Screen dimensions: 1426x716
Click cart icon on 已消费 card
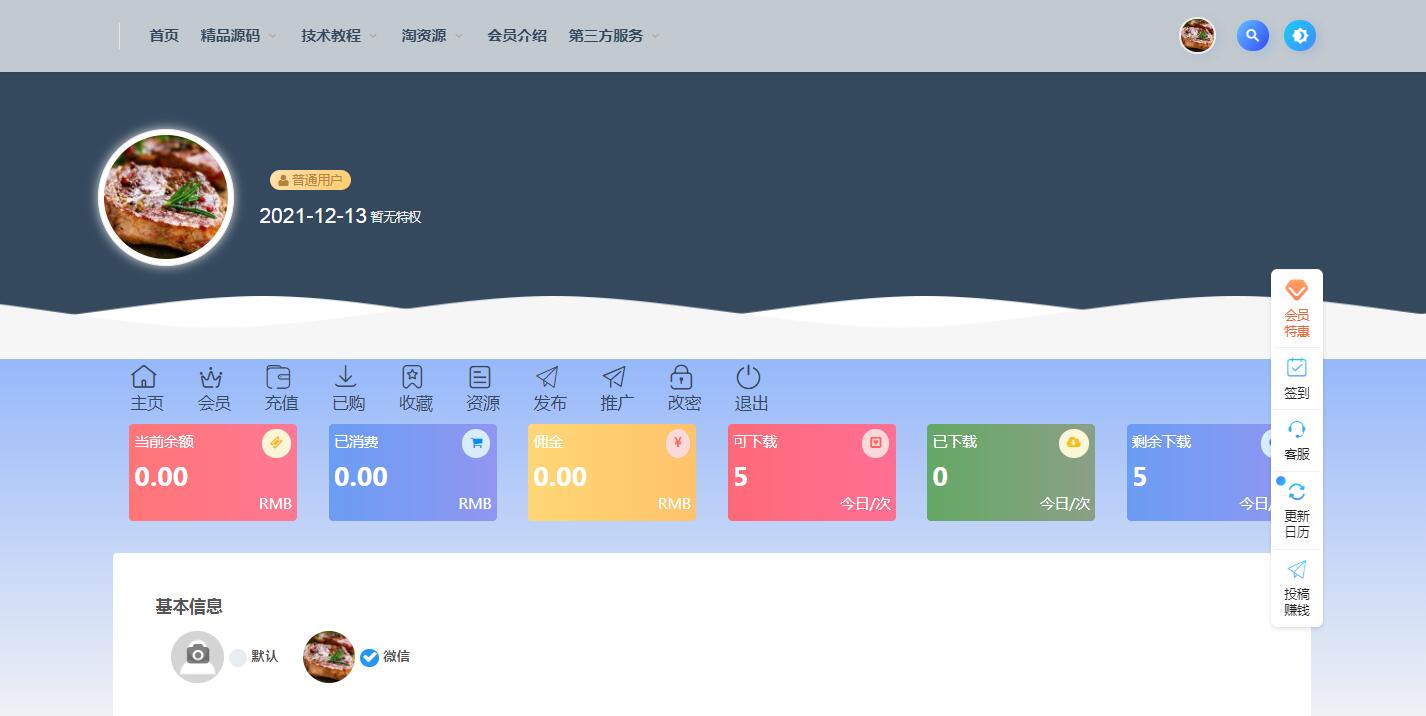tap(476, 443)
